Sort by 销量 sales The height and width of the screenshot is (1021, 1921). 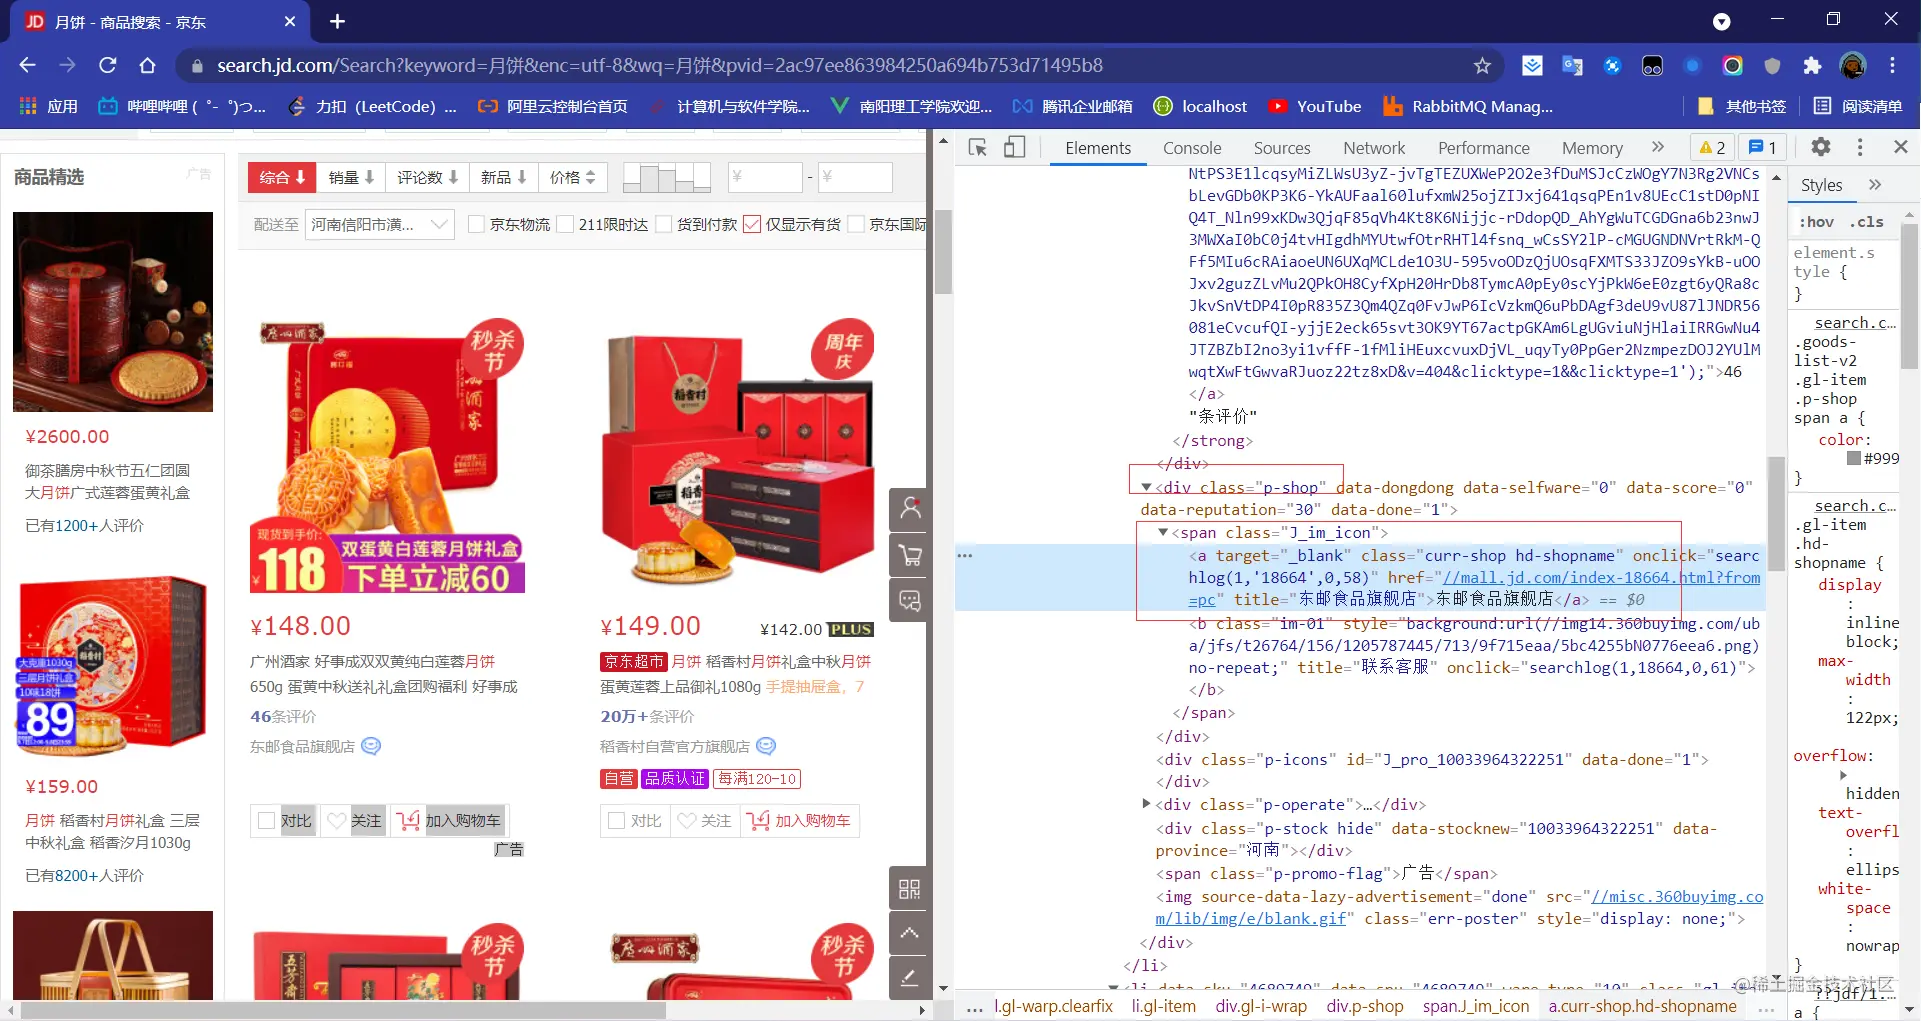point(351,177)
